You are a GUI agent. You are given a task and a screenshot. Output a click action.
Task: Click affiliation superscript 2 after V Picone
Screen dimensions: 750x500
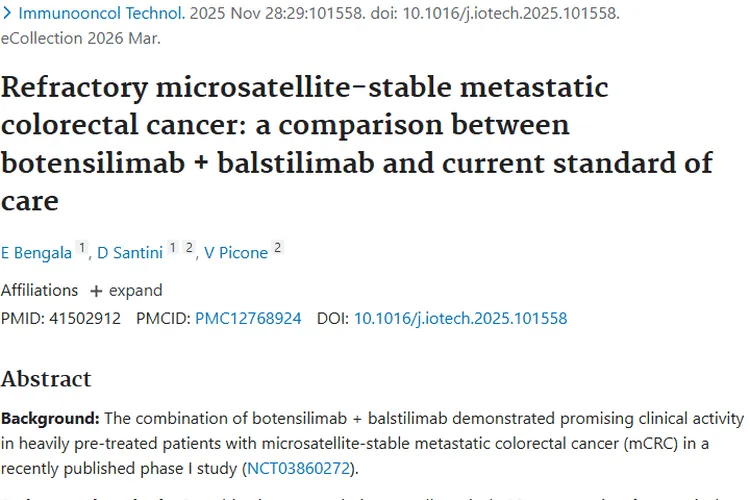[278, 249]
